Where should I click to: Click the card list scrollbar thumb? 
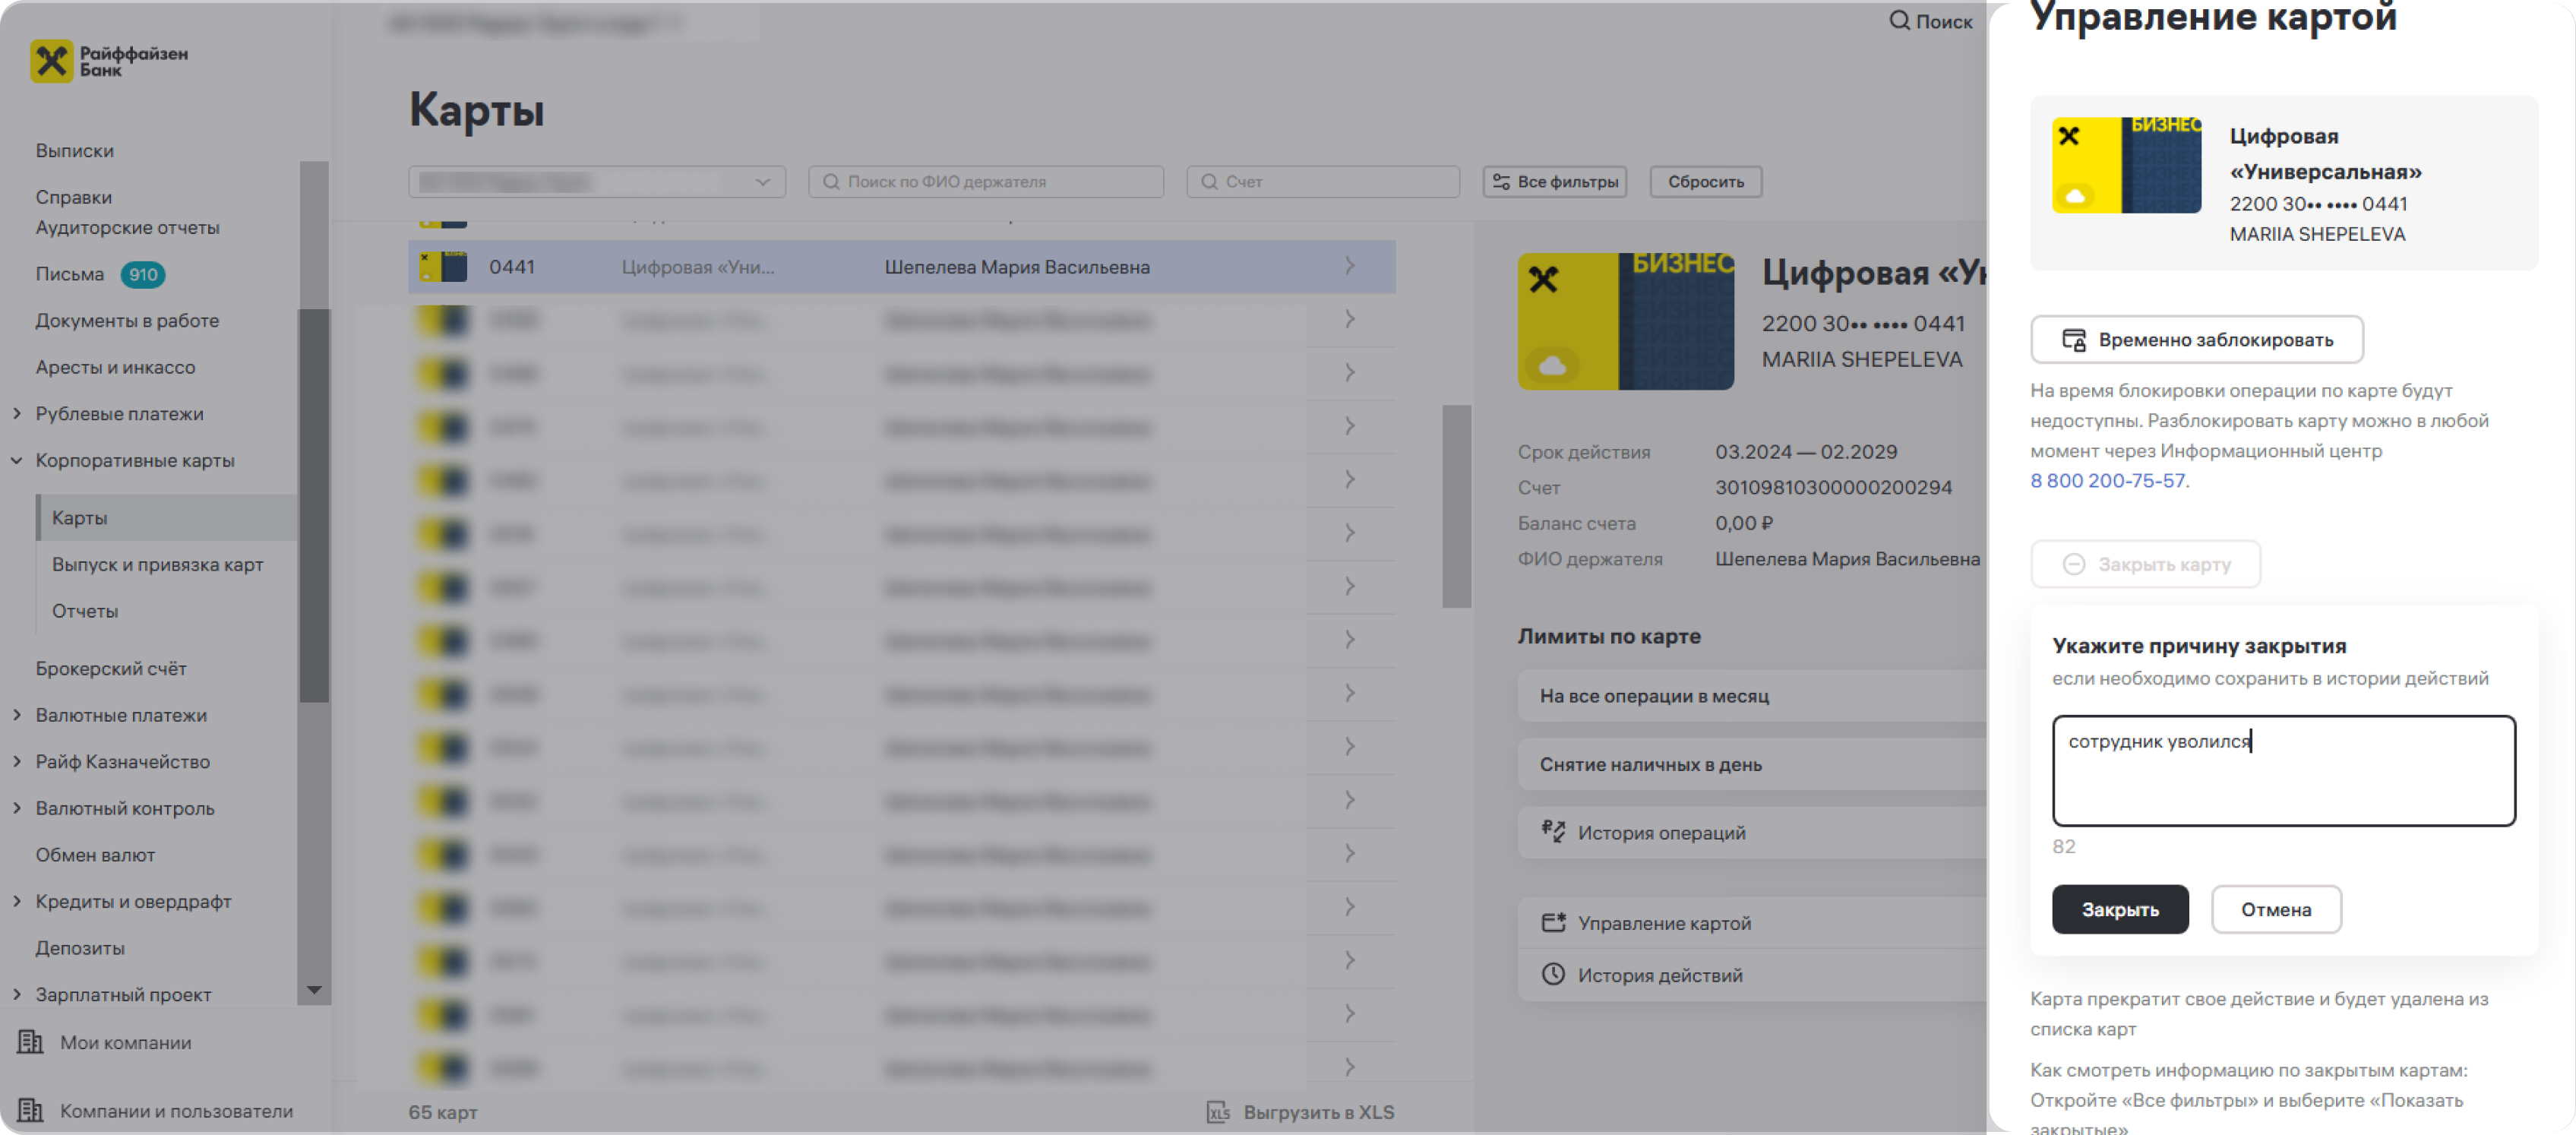tap(1456, 506)
